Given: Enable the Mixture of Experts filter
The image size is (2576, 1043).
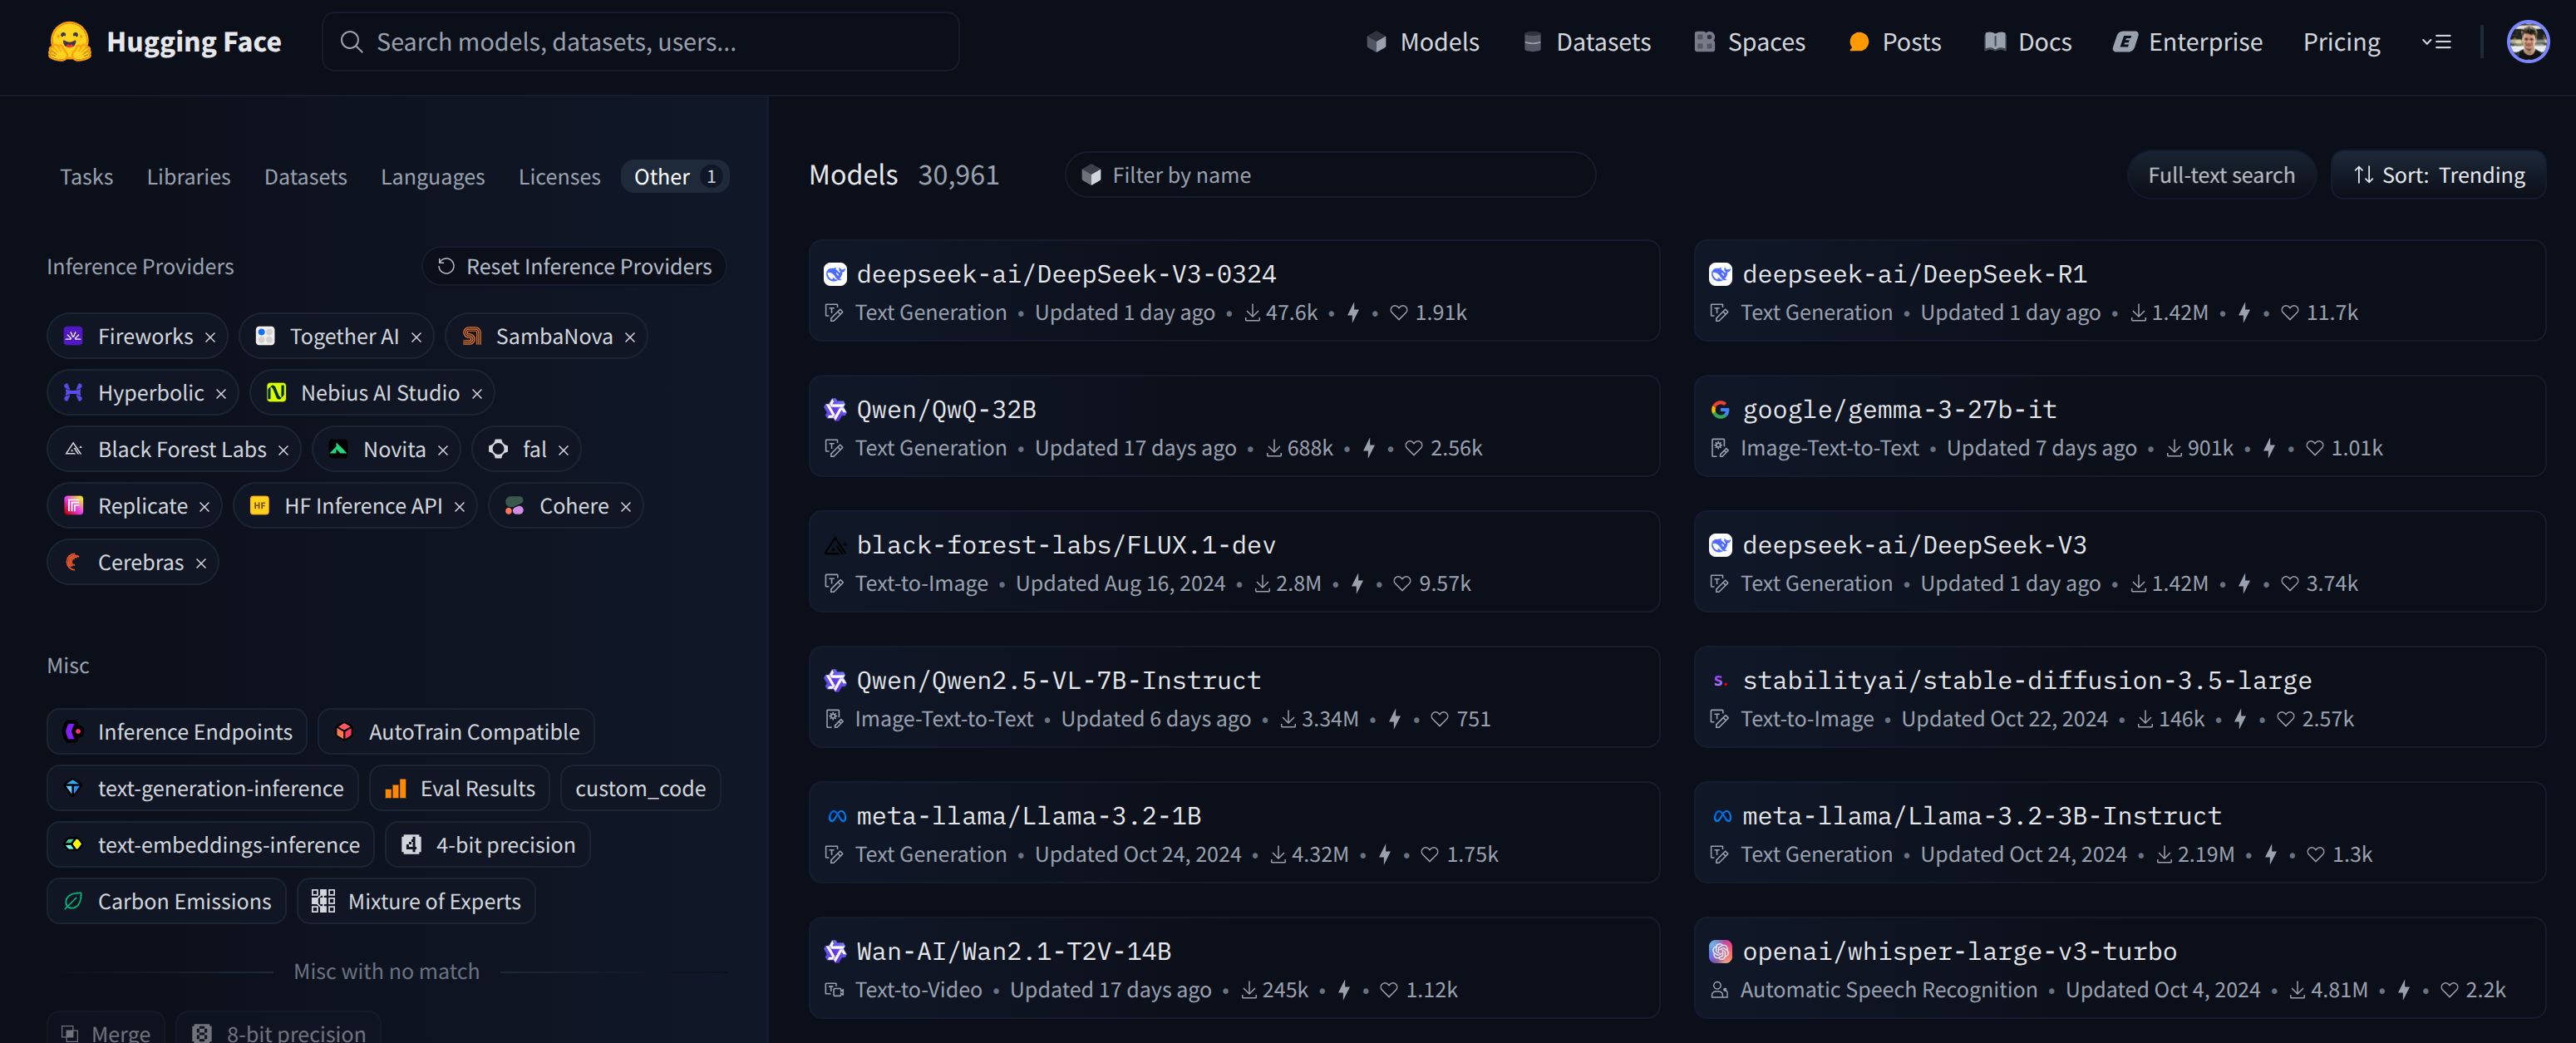Looking at the screenshot, I should (x=416, y=901).
